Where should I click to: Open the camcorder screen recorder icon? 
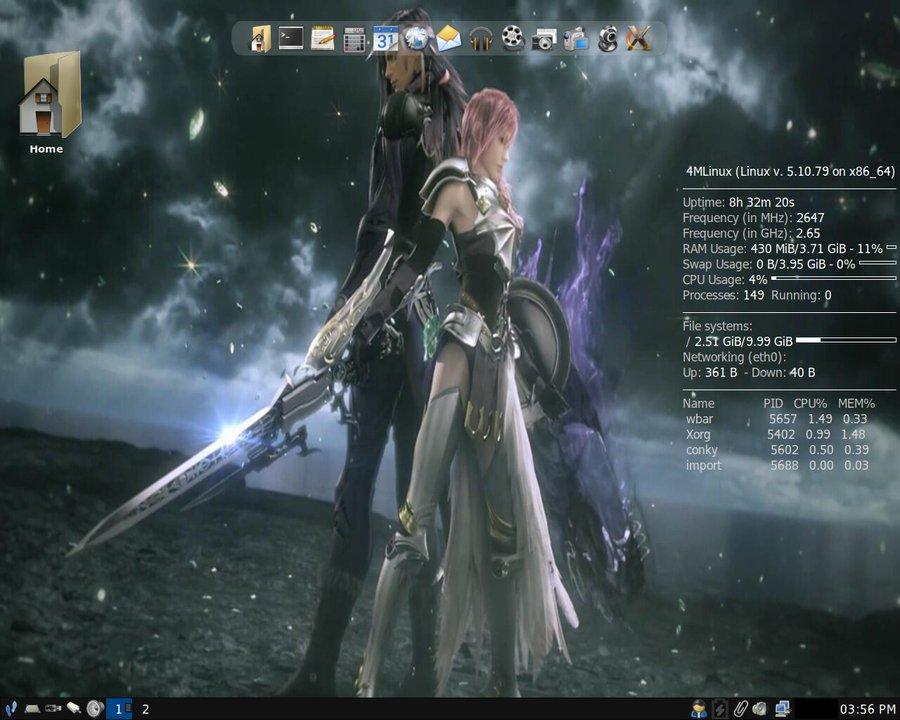click(575, 39)
